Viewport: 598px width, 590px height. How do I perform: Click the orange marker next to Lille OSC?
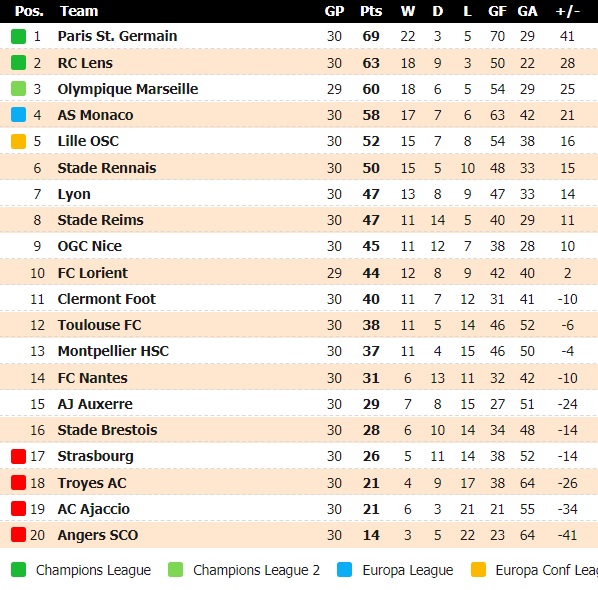click(18, 141)
